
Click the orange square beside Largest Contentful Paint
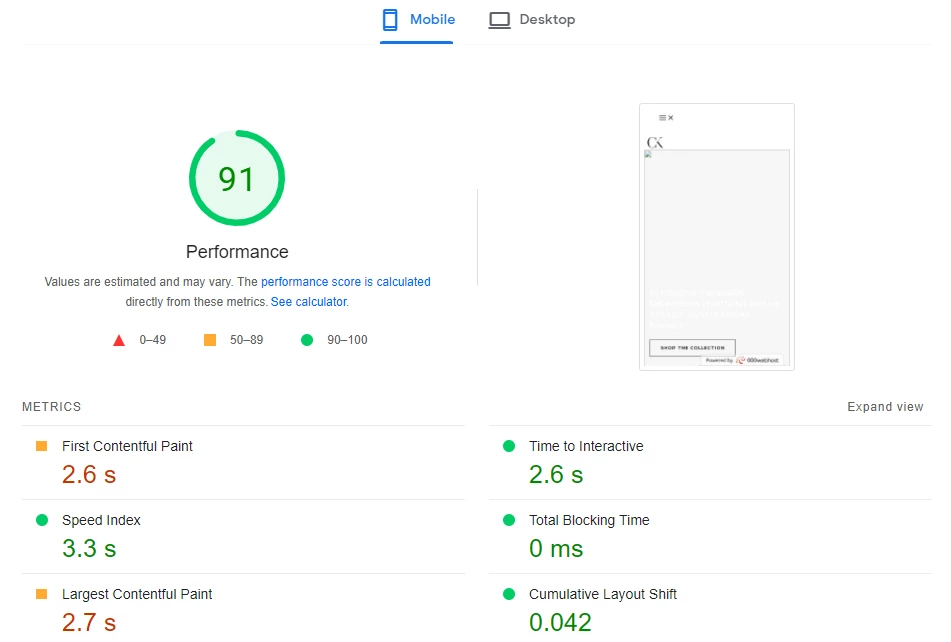pyautogui.click(x=42, y=594)
